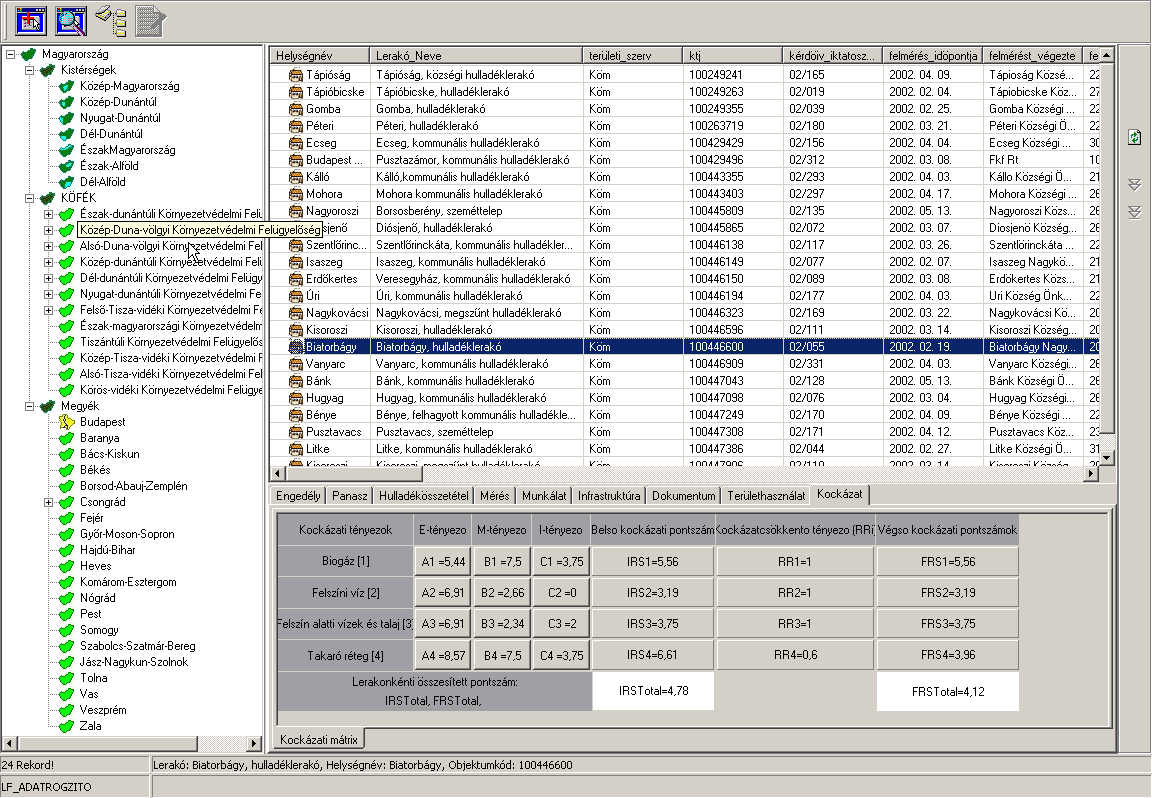Click the map icon next to Közép-Magyarország
This screenshot has height=798, width=1152.
[x=67, y=86]
